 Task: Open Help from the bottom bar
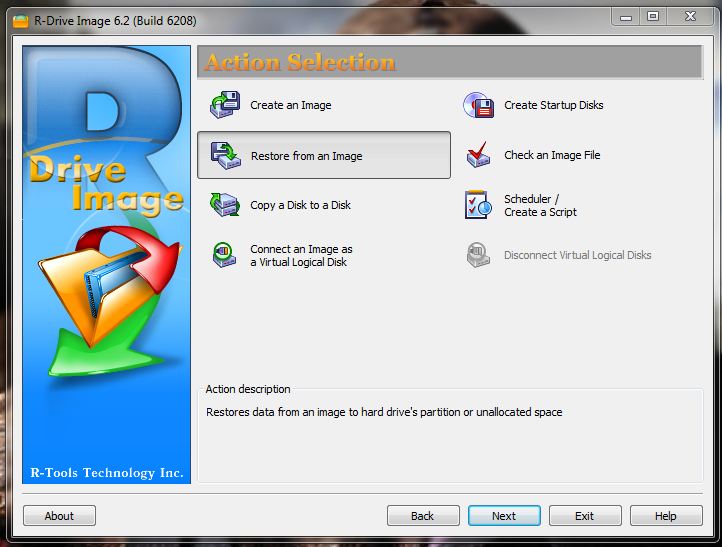click(665, 516)
